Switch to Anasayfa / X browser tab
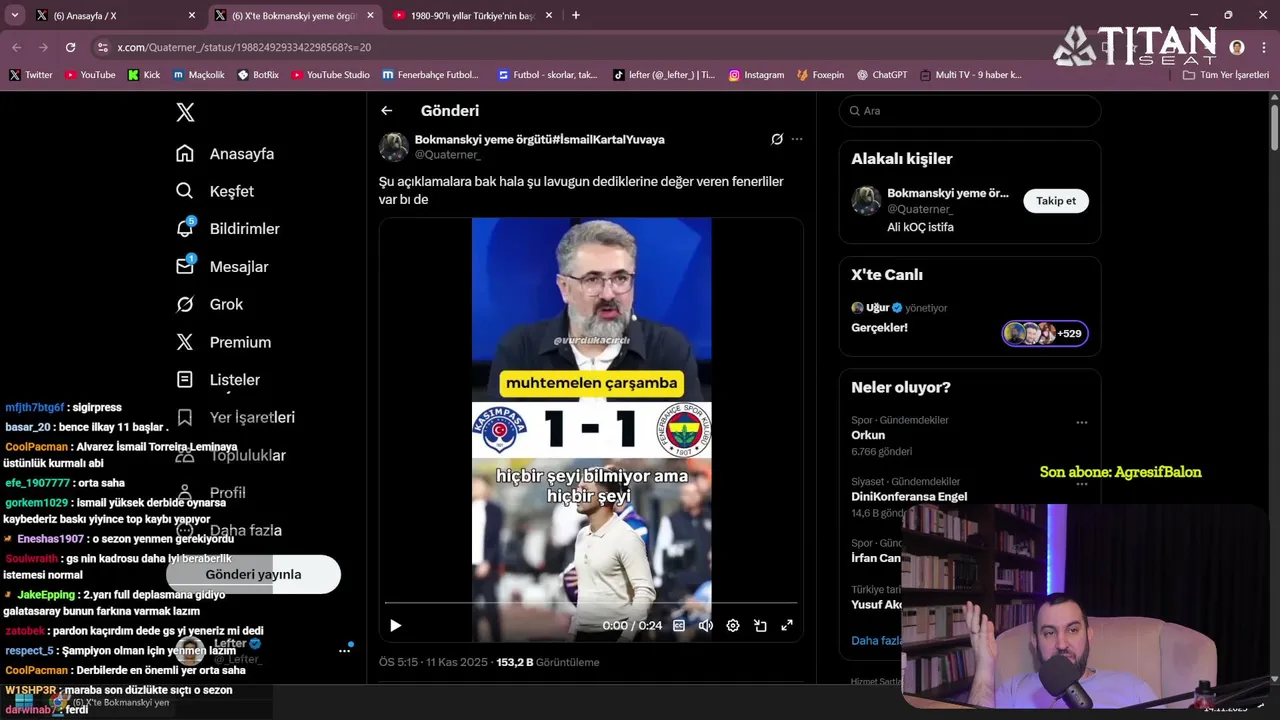Viewport: 1280px width, 720px height. 114,15
